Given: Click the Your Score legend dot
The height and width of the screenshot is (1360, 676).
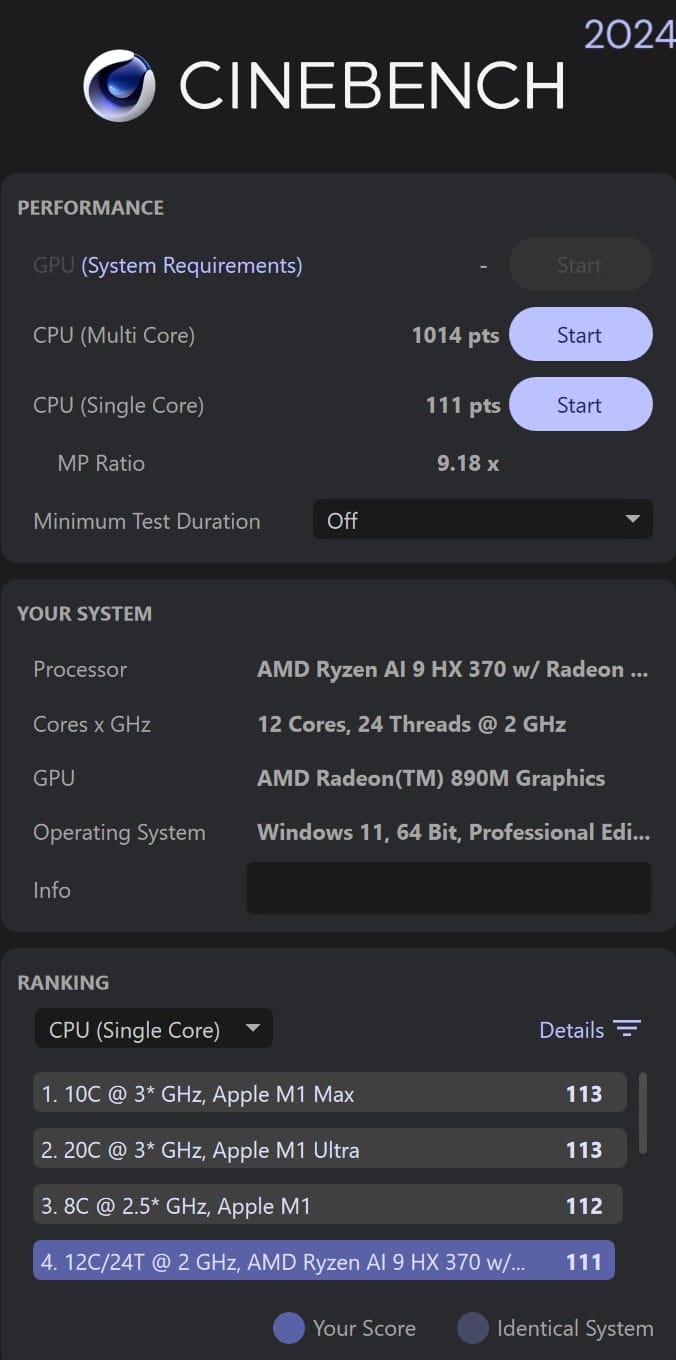Looking at the screenshot, I should 288,1328.
